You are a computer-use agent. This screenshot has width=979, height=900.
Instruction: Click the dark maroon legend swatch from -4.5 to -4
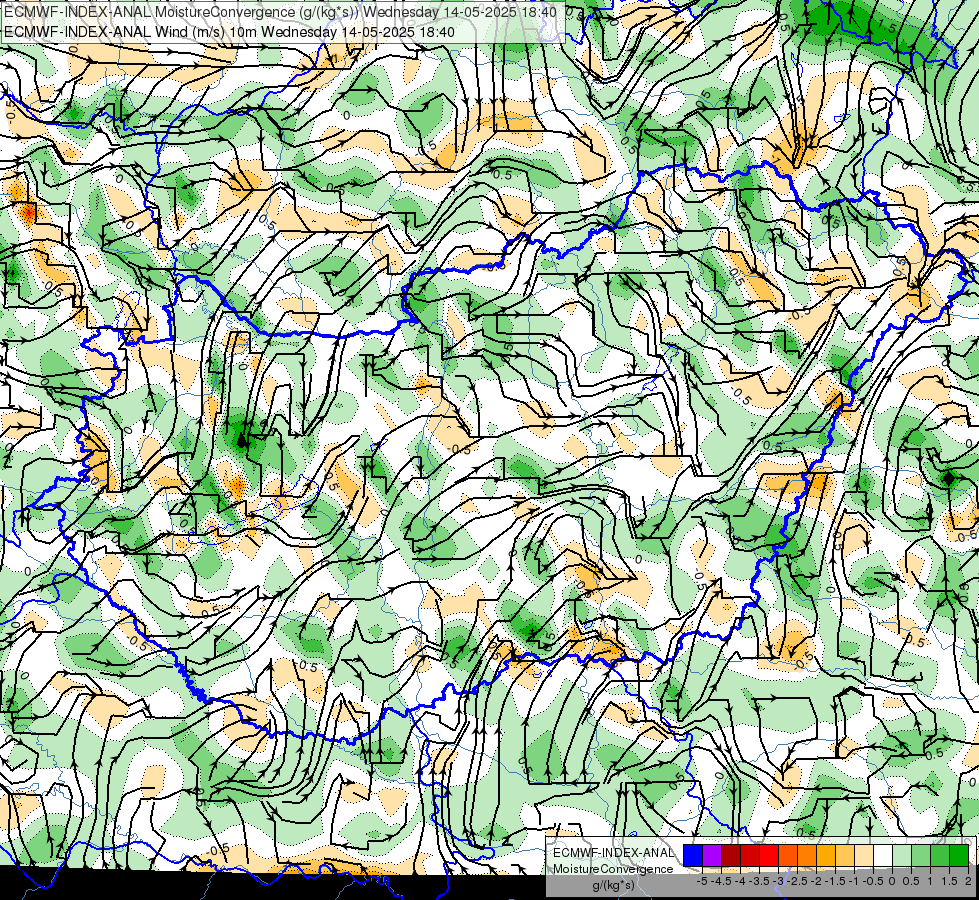click(731, 856)
